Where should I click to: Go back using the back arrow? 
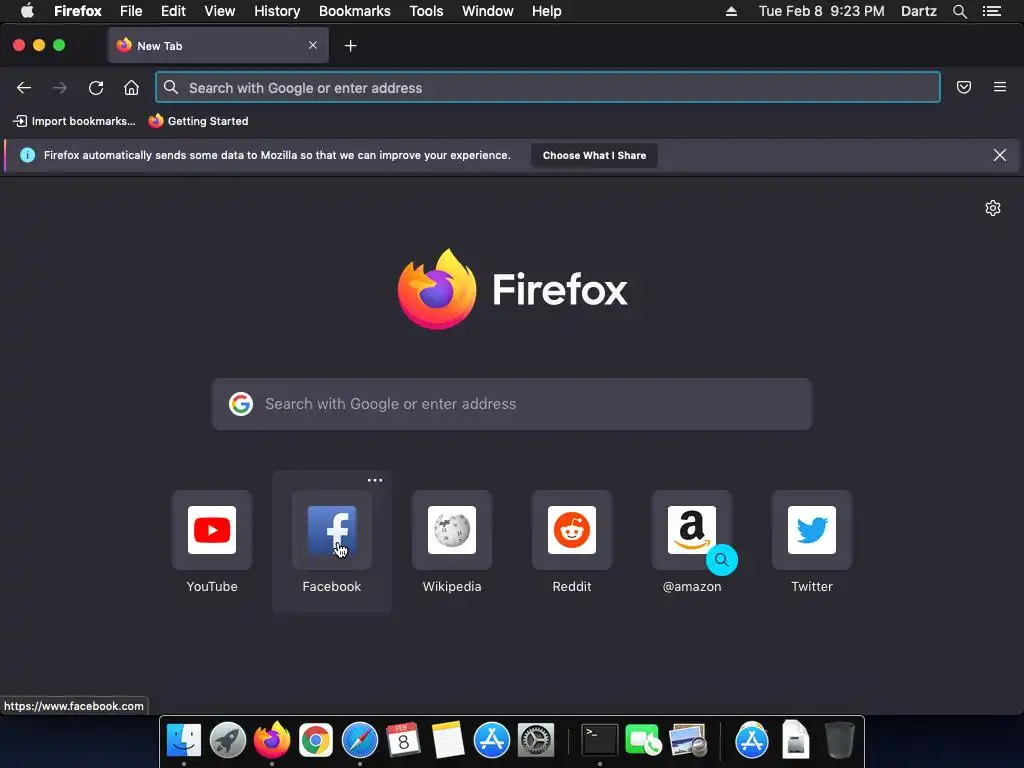click(x=24, y=88)
